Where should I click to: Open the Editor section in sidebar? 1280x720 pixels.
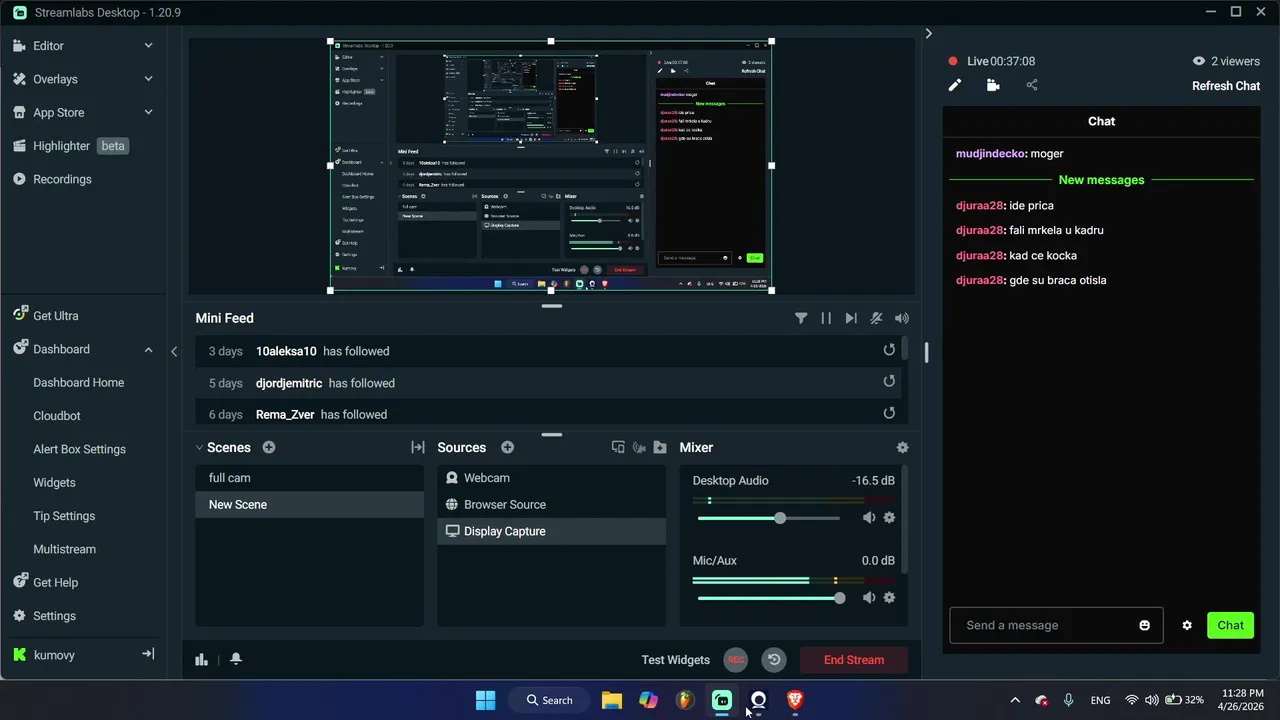[x=48, y=46]
